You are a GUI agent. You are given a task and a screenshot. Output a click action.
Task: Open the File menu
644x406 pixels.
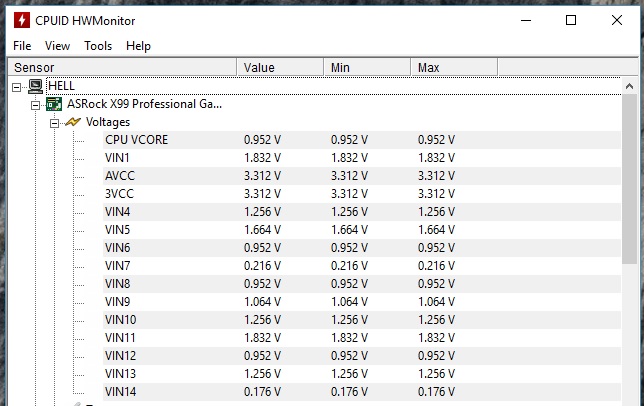pyautogui.click(x=22, y=46)
